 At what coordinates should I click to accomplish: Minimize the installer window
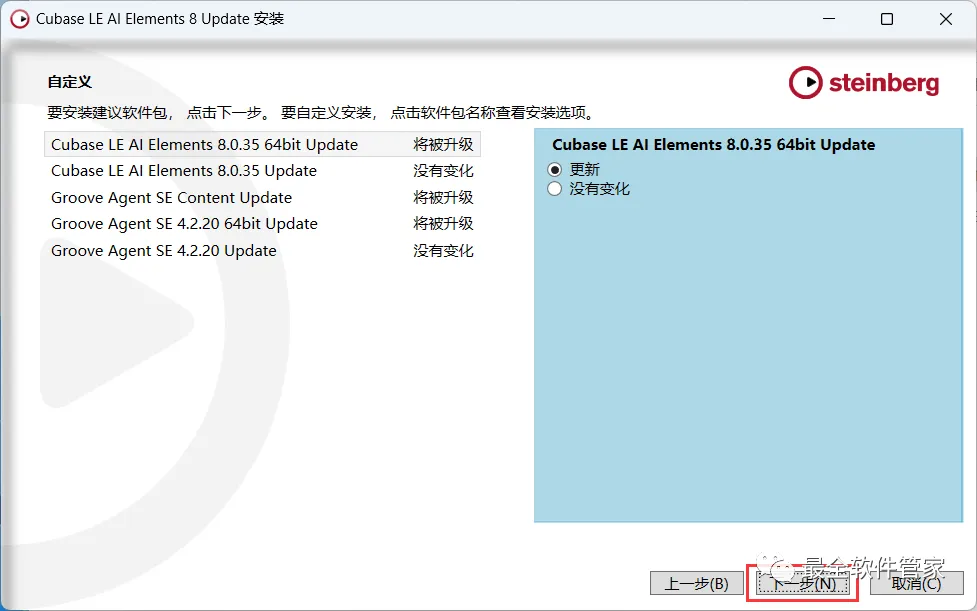point(829,19)
